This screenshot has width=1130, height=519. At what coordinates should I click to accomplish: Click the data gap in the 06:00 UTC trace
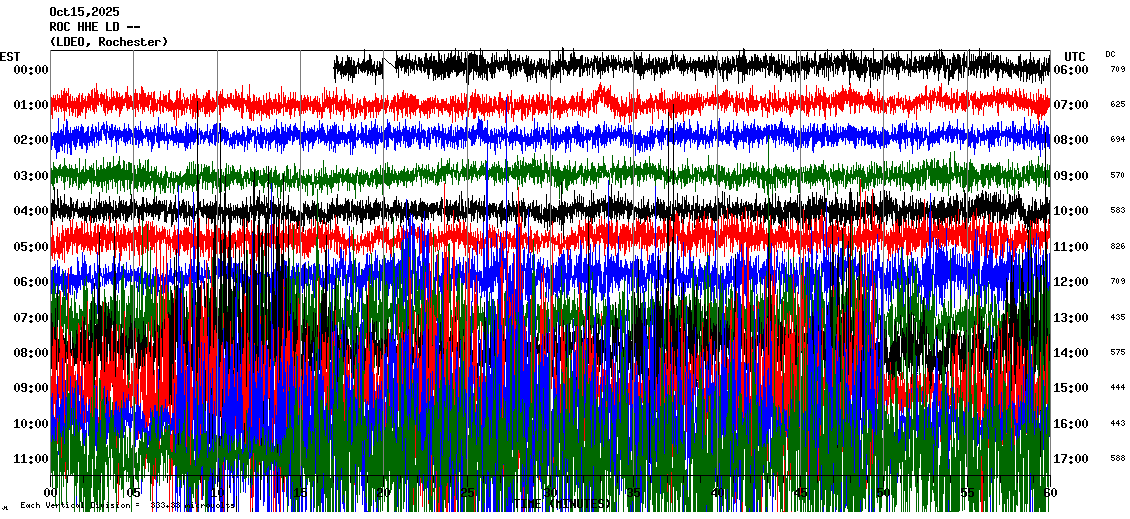click(x=192, y=68)
